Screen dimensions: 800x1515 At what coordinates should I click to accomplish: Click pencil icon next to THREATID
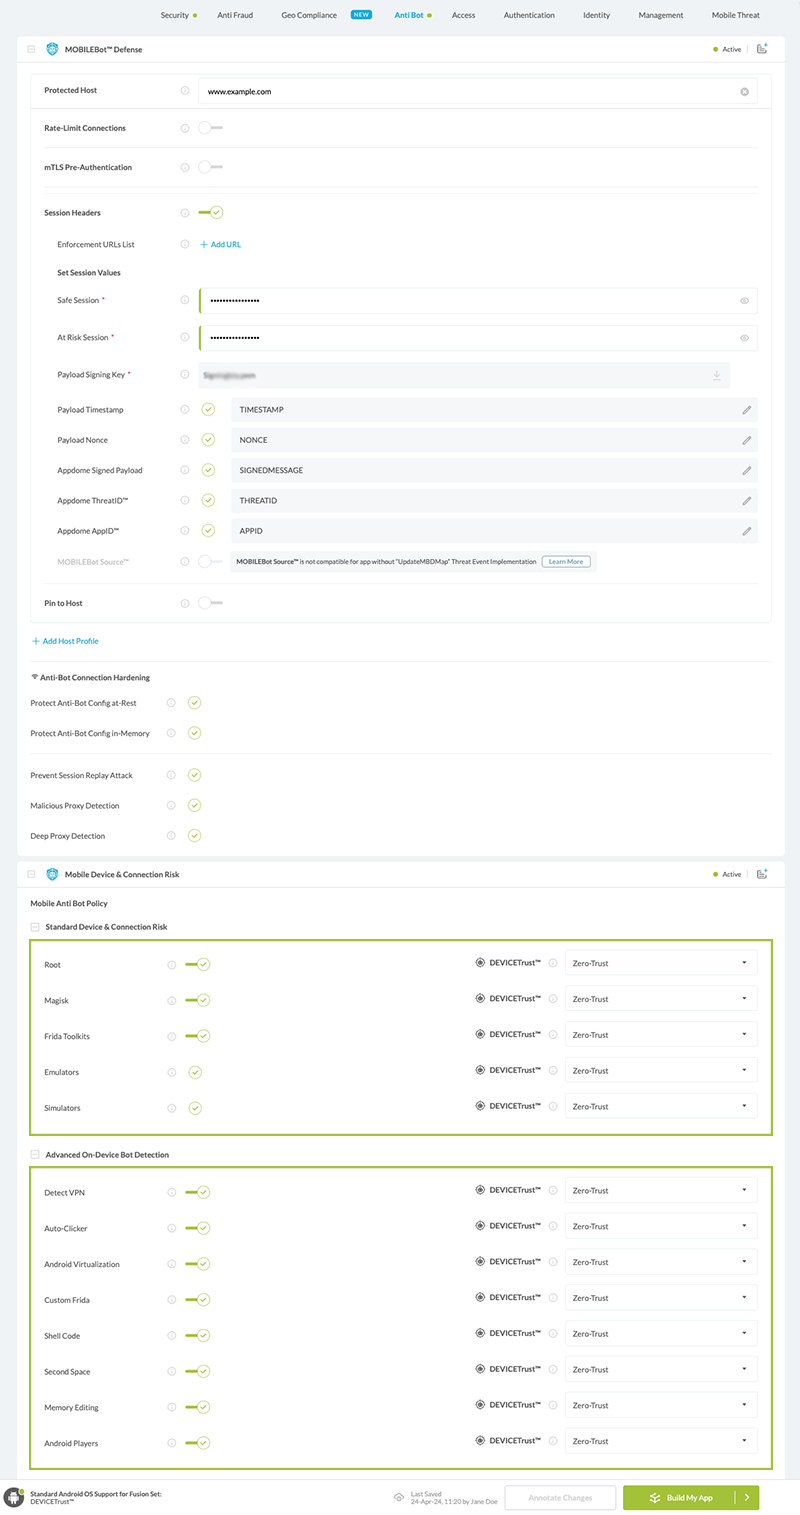click(746, 500)
